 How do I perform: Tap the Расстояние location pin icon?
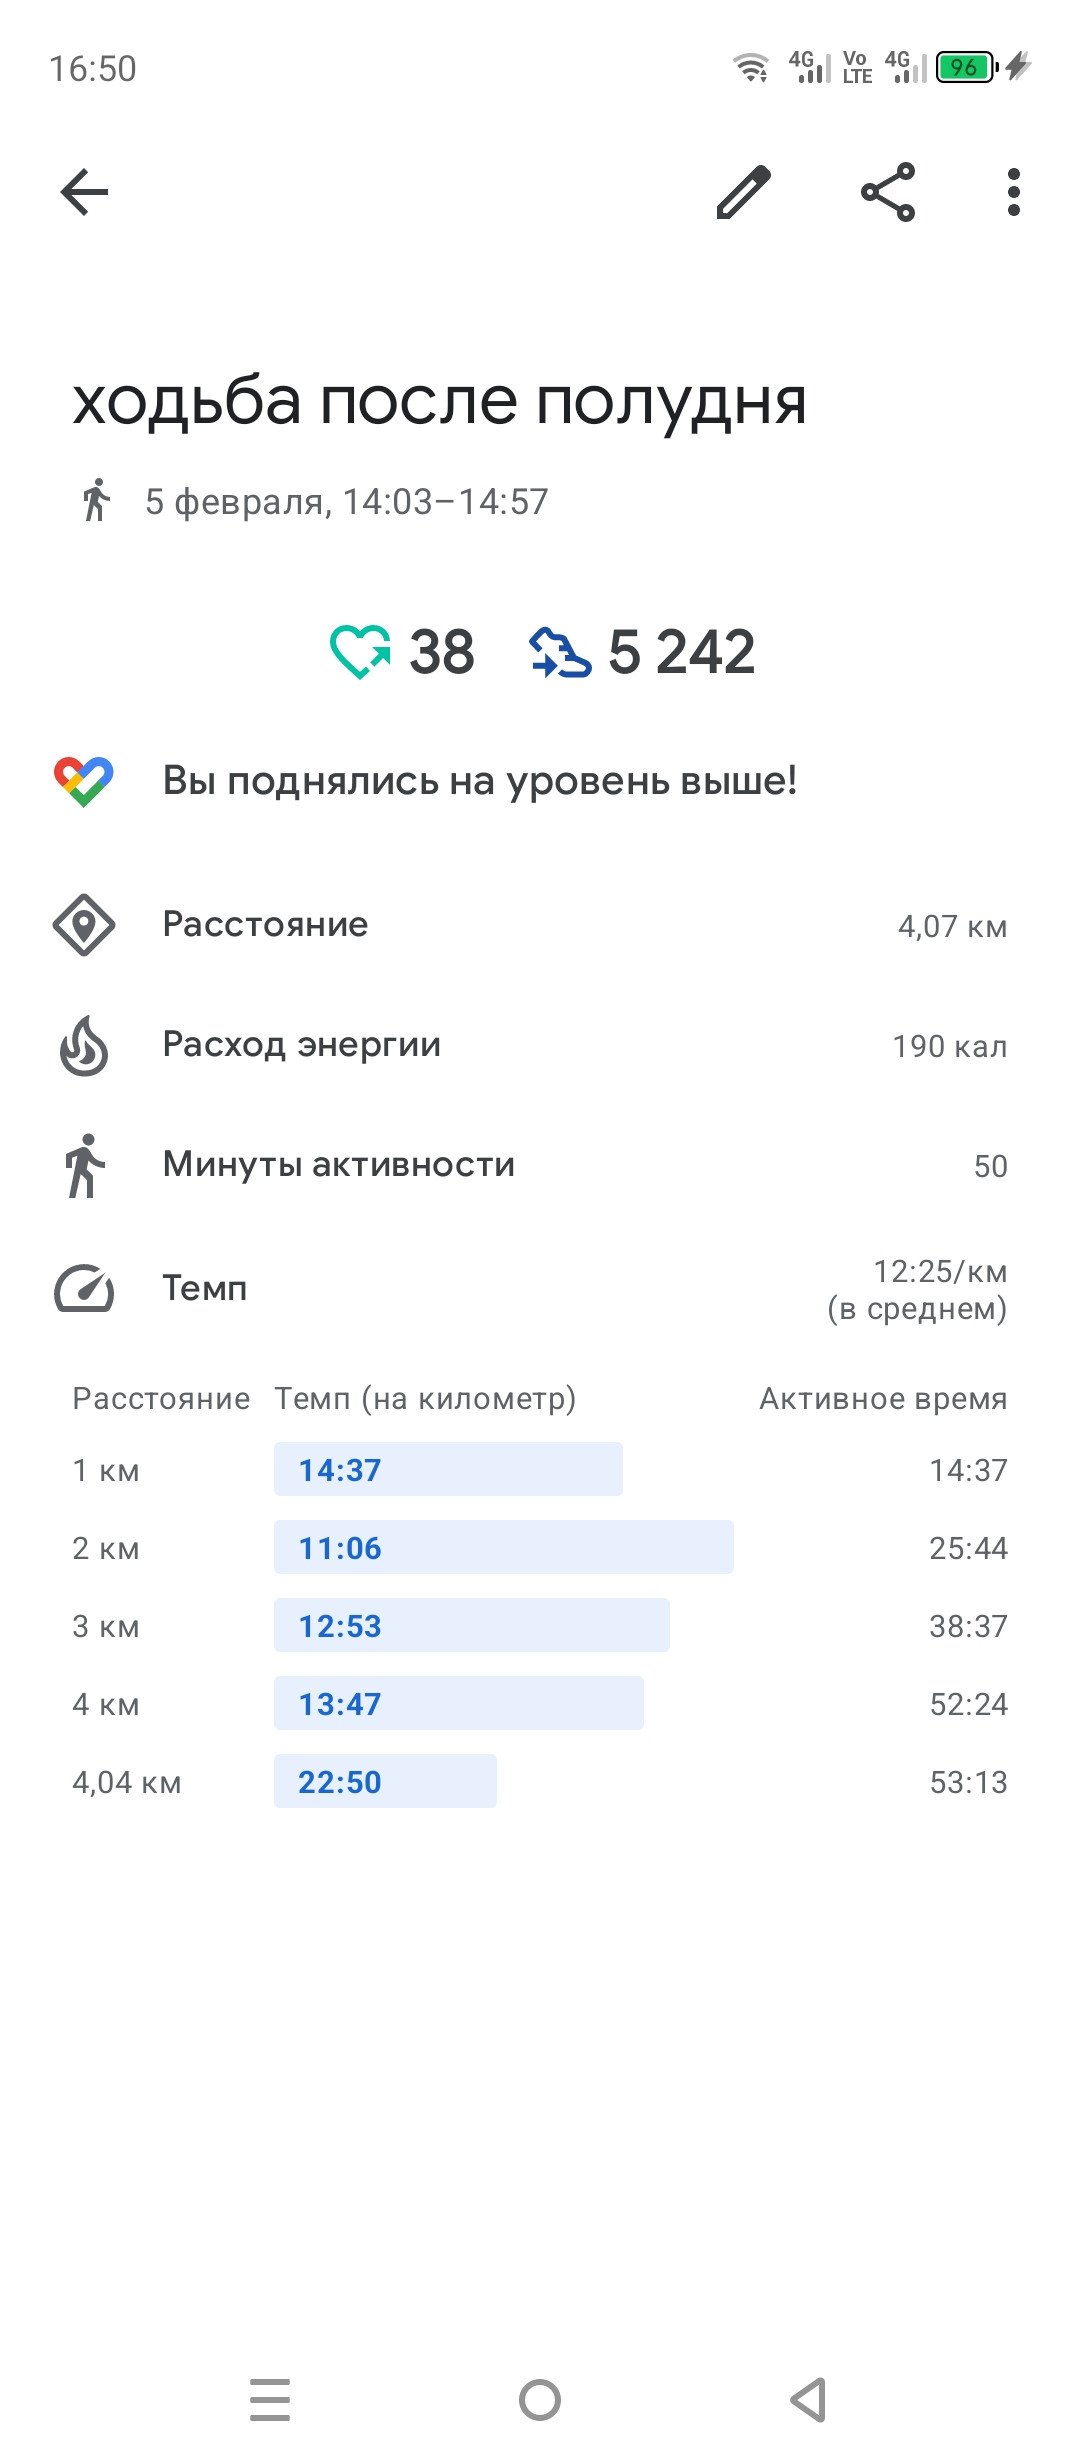84,925
